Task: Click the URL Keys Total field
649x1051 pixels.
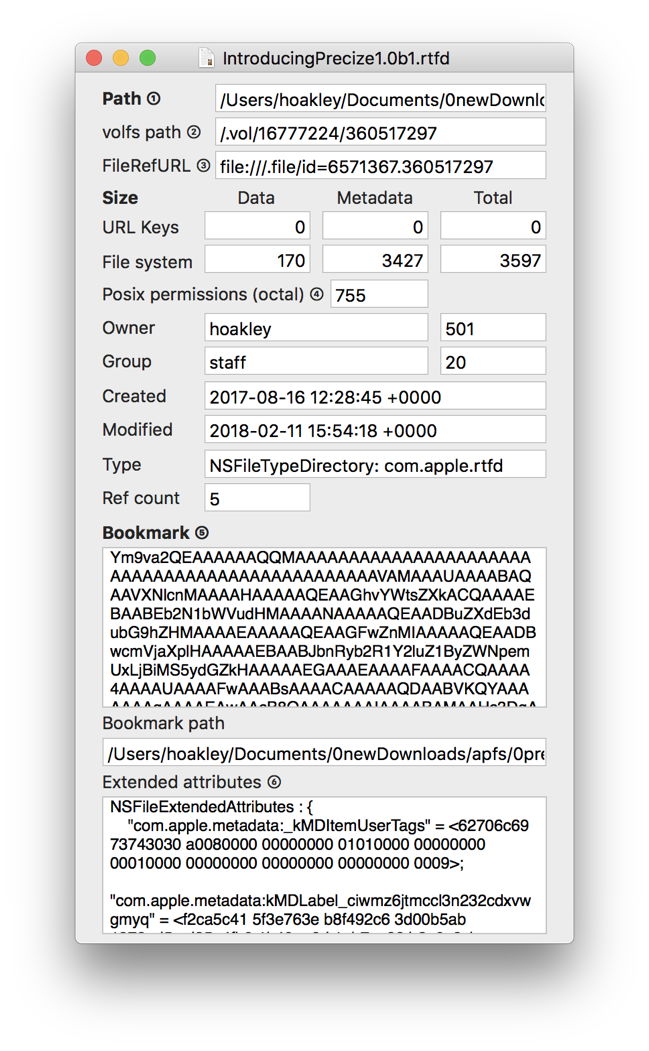Action: [x=493, y=227]
